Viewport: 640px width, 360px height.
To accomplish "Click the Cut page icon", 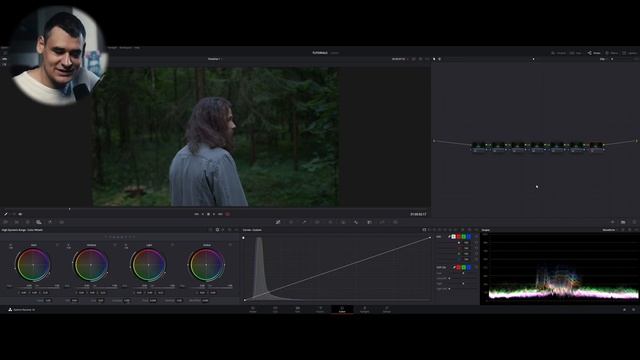I will [x=275, y=309].
